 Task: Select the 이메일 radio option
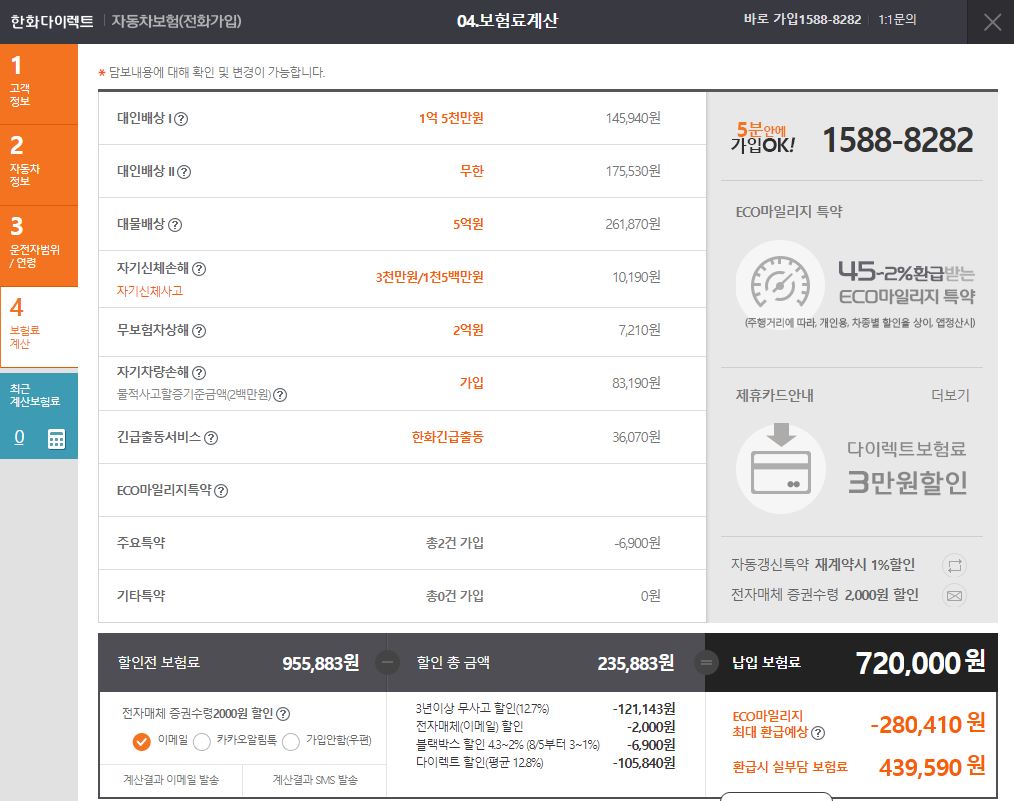141,742
